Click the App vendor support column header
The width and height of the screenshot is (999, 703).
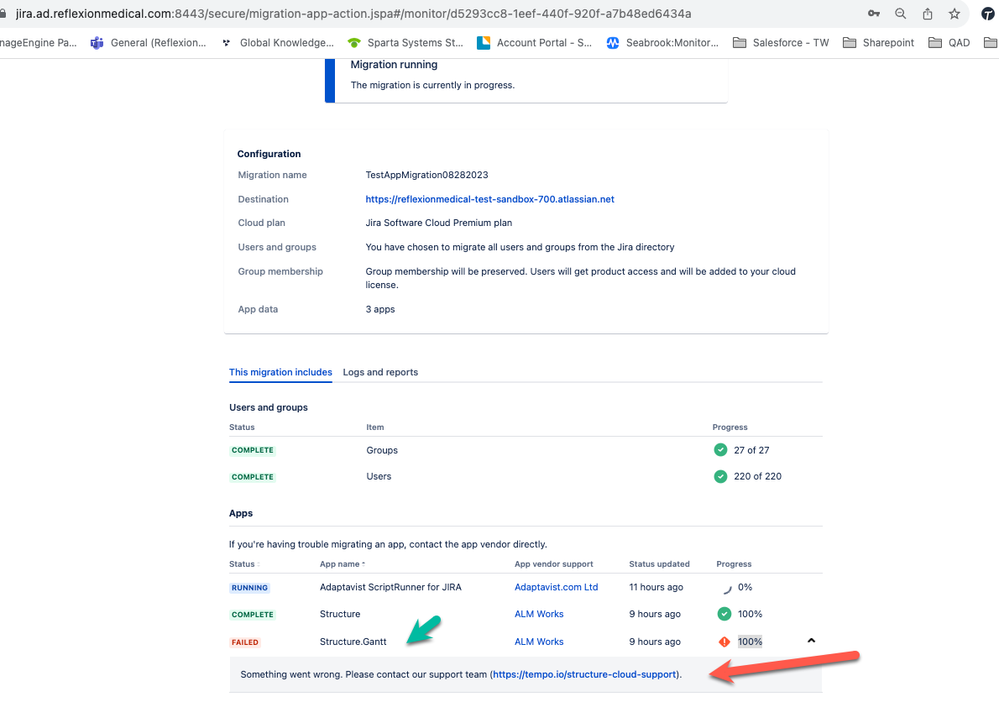[554, 564]
